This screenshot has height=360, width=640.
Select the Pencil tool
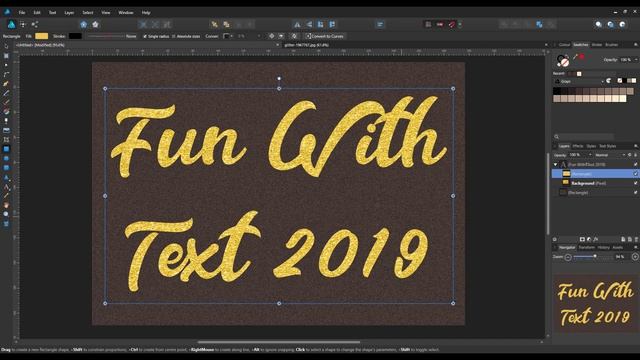tap(6, 93)
